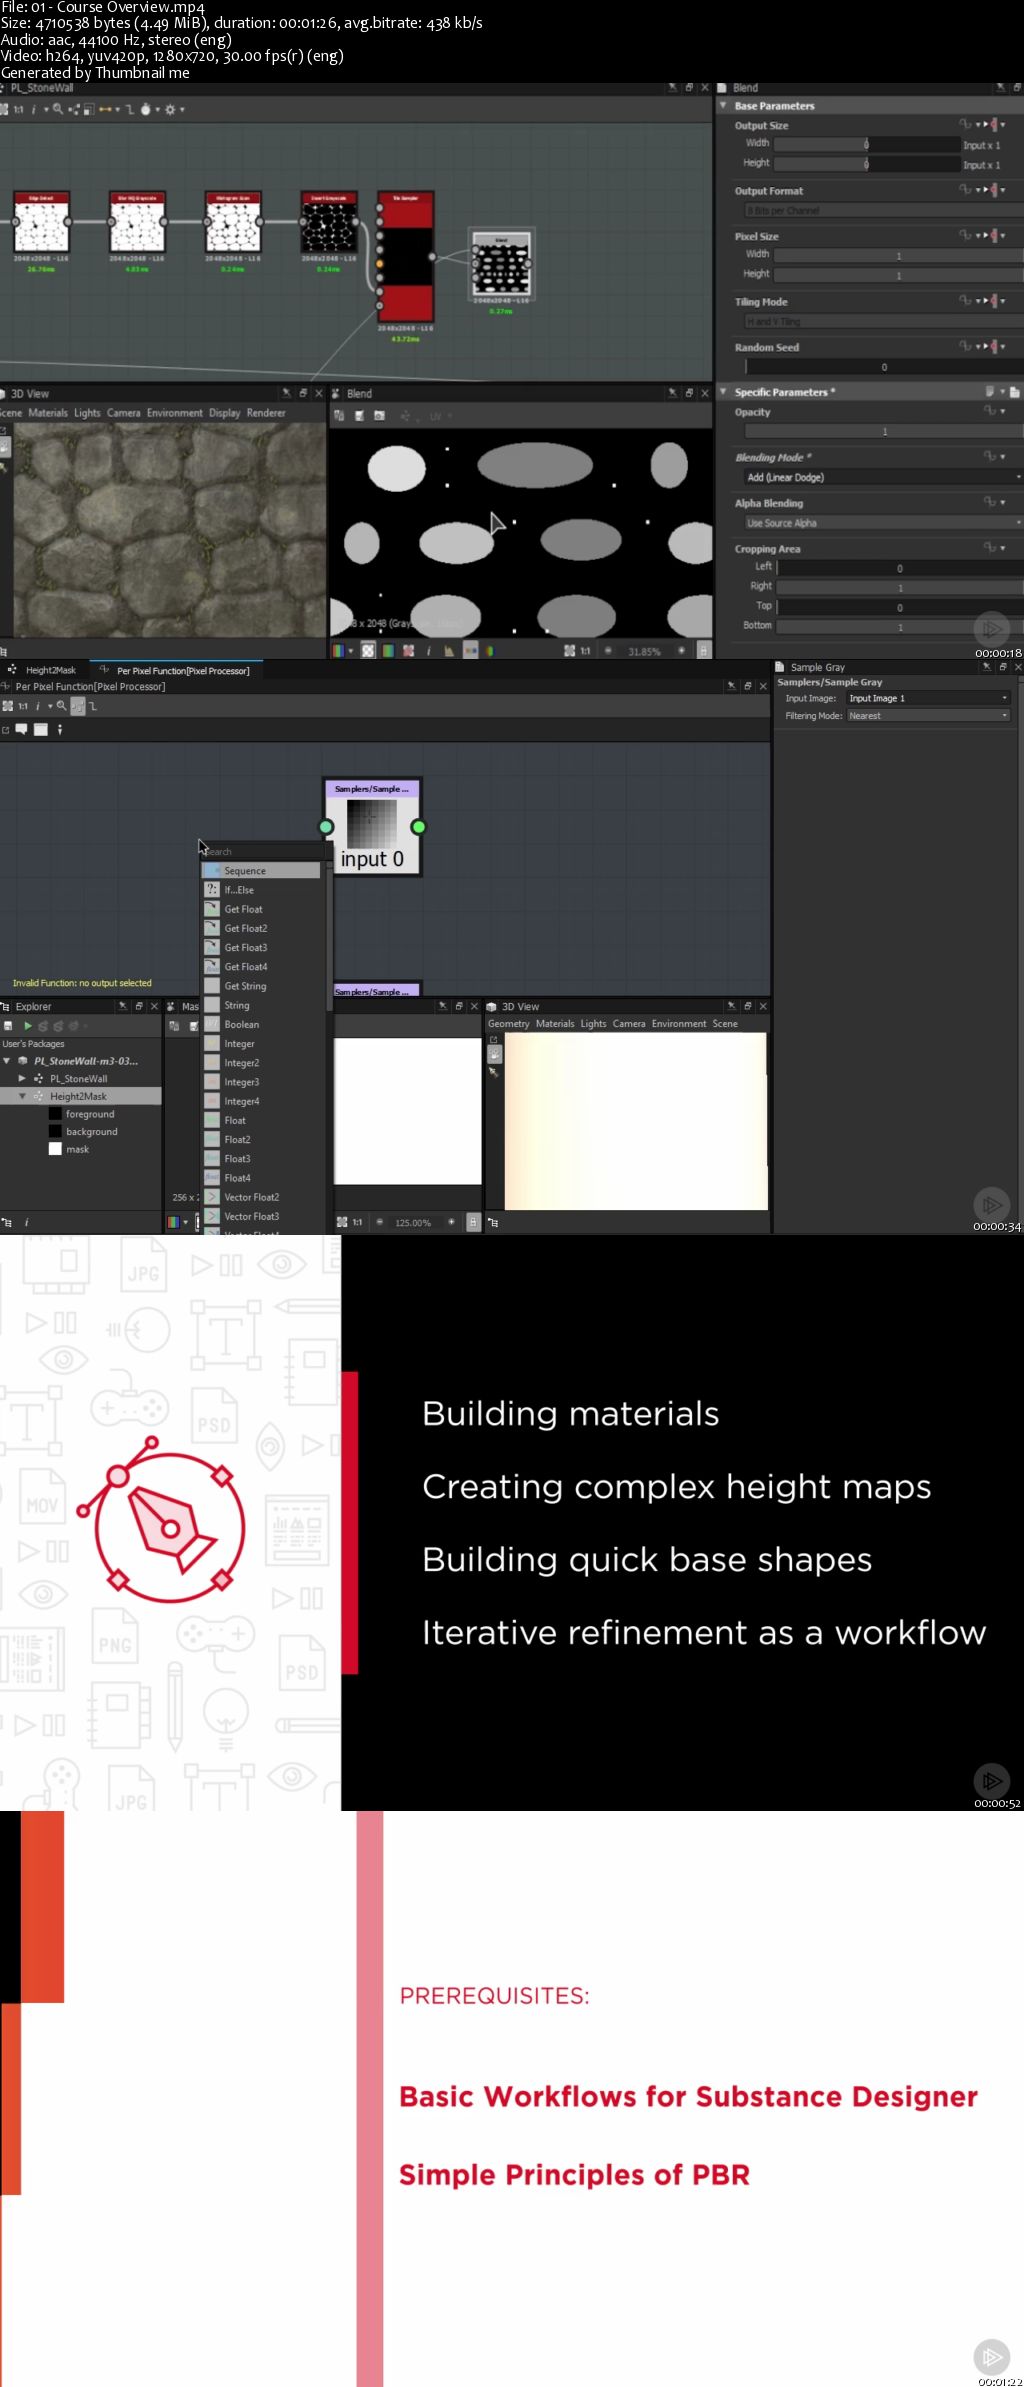Open the Input Image dropdown in Sample Gray

(928, 698)
